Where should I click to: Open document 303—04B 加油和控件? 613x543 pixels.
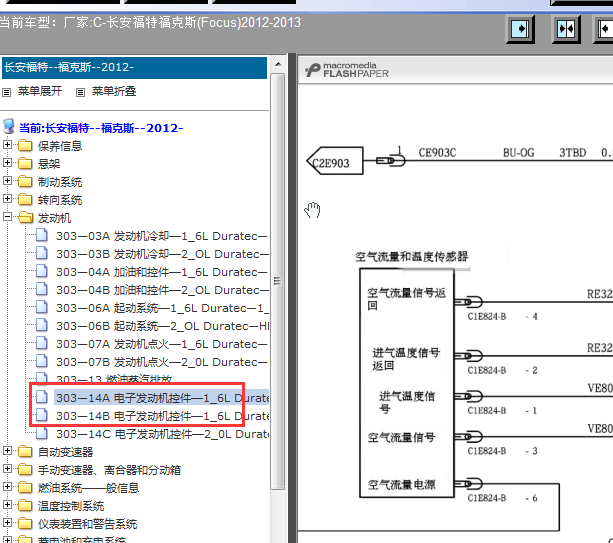(162, 290)
